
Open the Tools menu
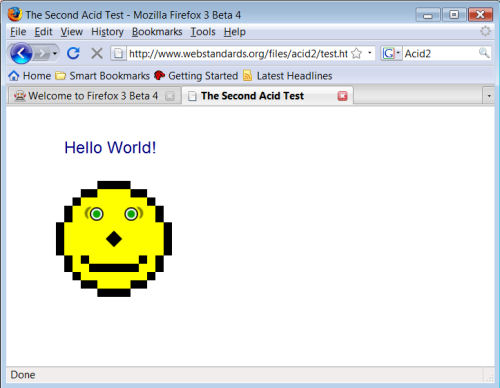[203, 32]
